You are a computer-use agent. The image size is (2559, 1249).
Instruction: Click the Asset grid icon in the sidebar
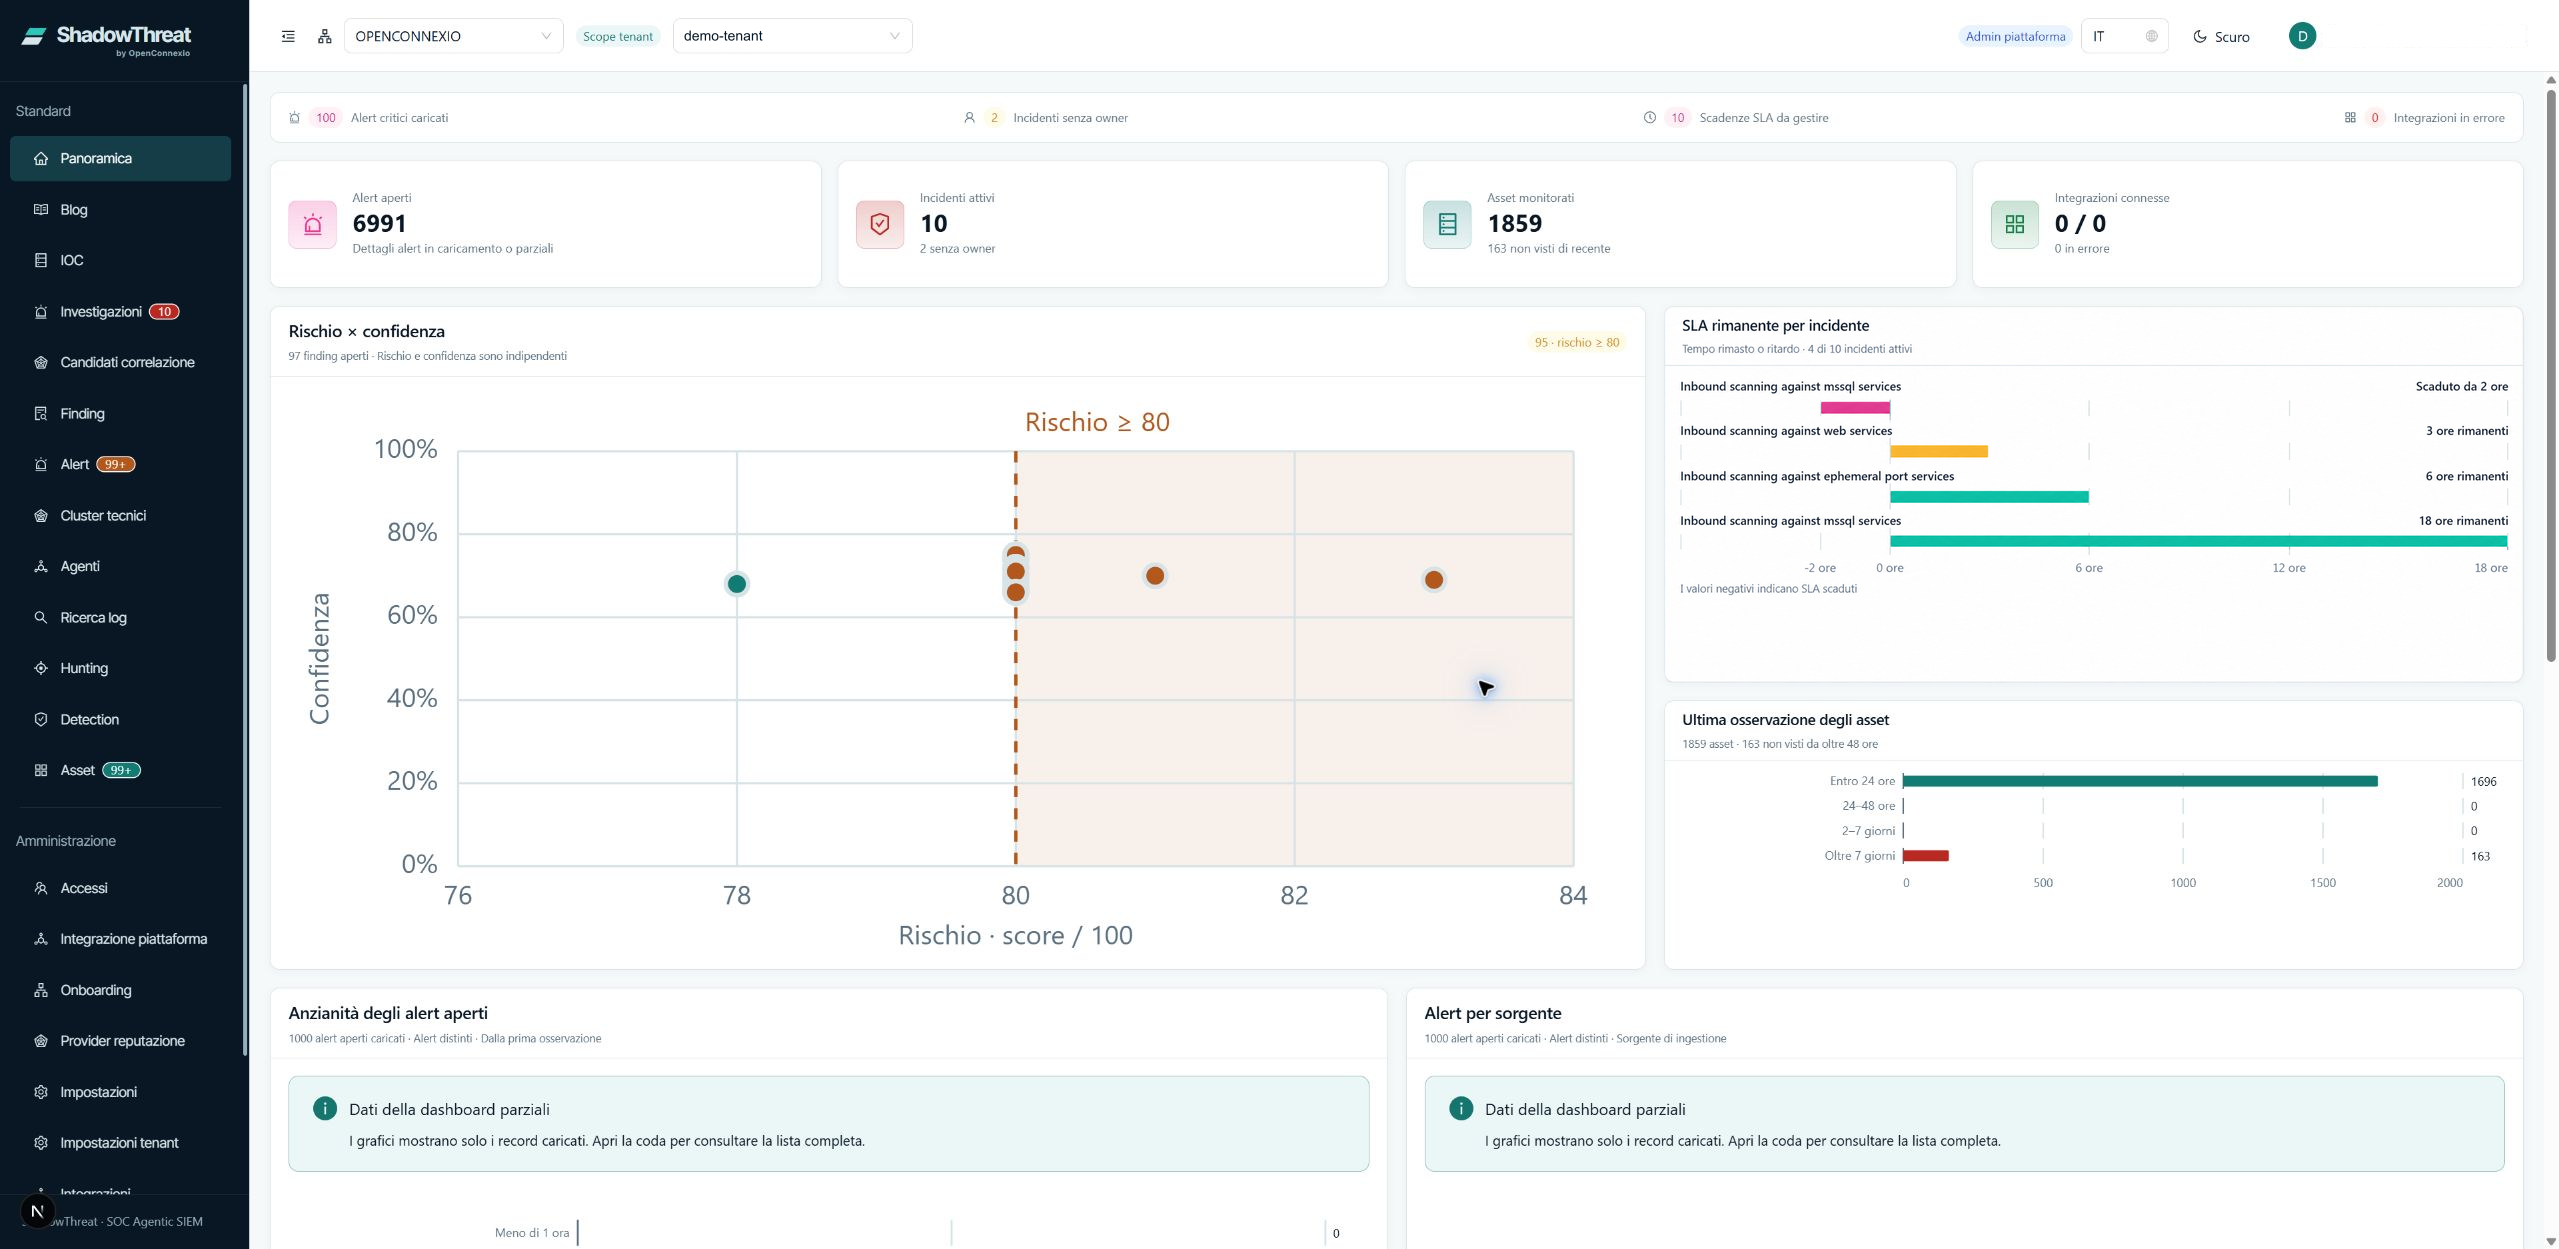coord(41,770)
